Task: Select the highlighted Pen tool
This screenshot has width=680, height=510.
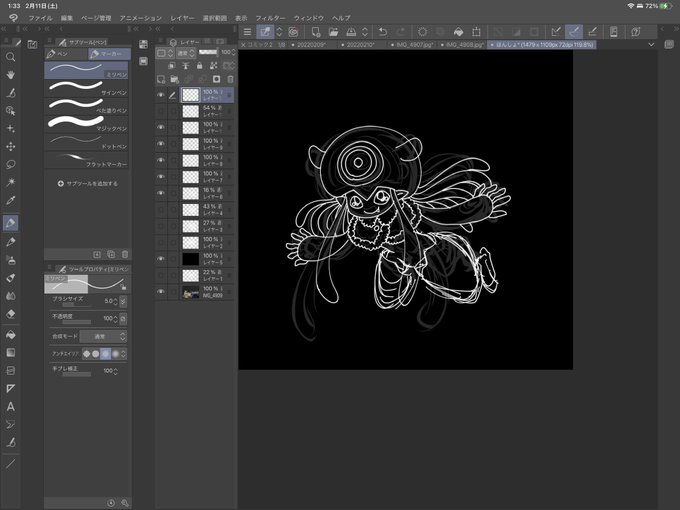Action: pyautogui.click(x=10, y=223)
